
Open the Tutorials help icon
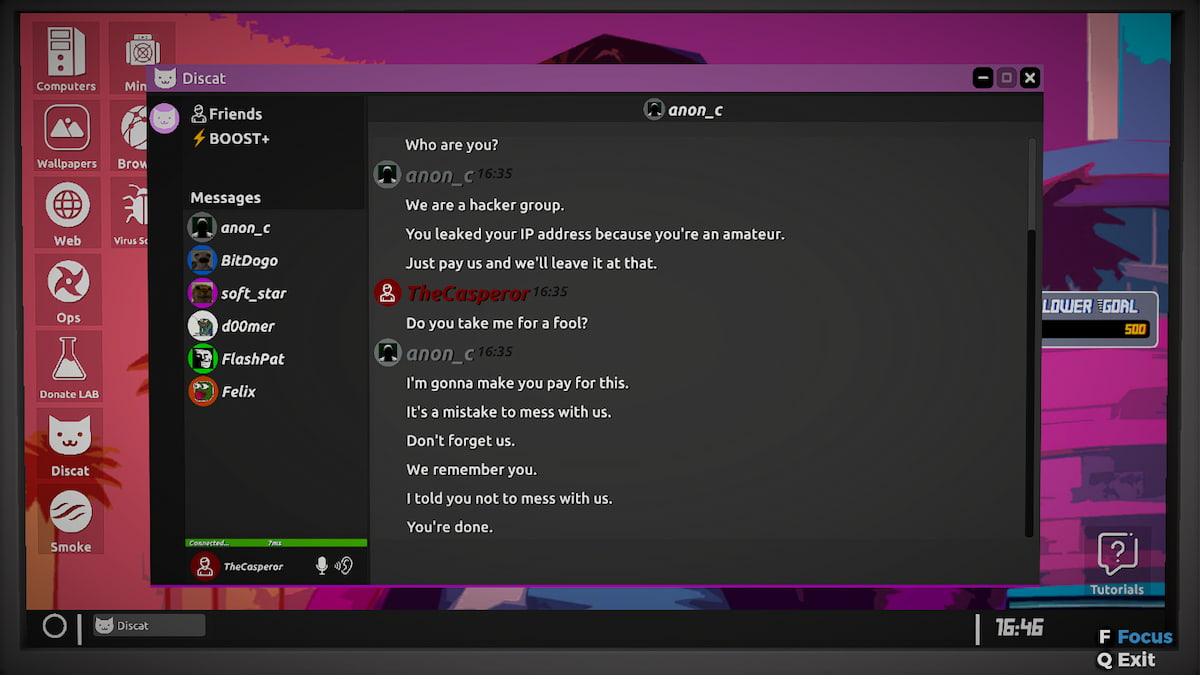pyautogui.click(x=1117, y=562)
